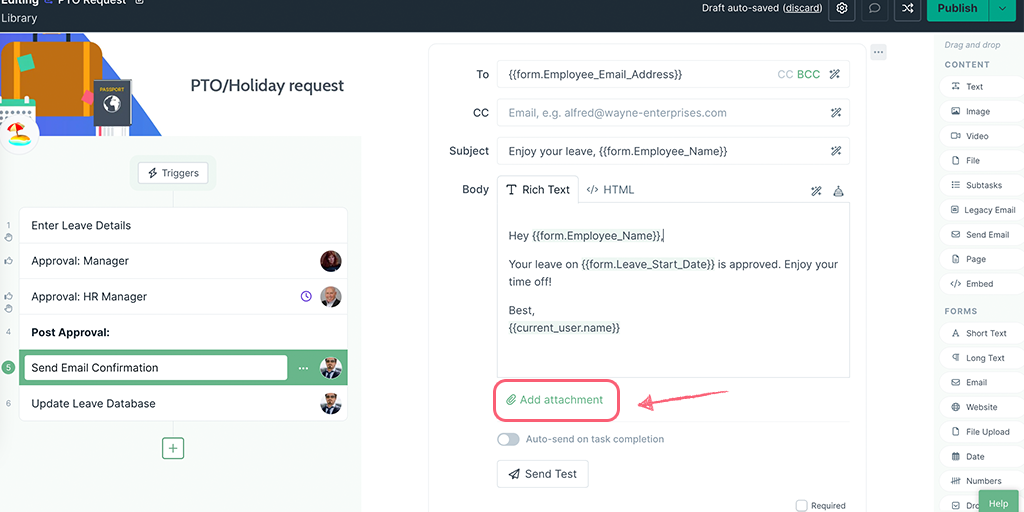Click the Add attachment link
1024x512 pixels.
click(x=555, y=400)
